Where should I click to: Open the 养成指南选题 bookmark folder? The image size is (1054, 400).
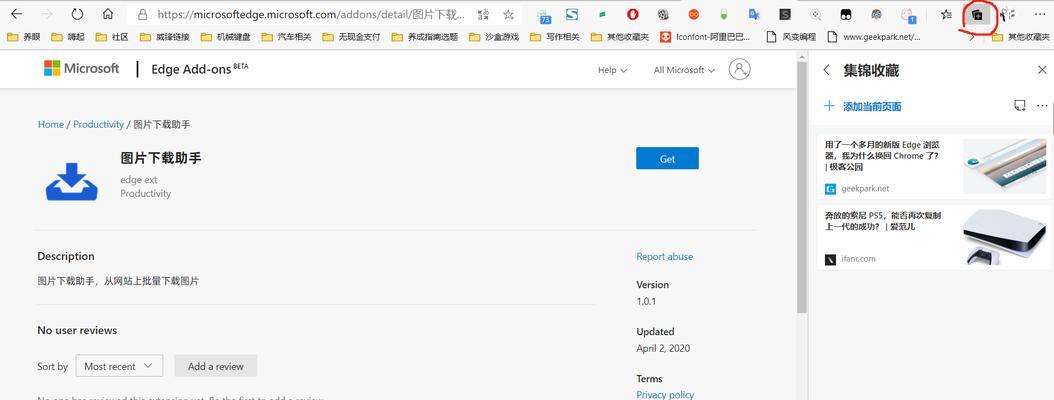tap(425, 37)
